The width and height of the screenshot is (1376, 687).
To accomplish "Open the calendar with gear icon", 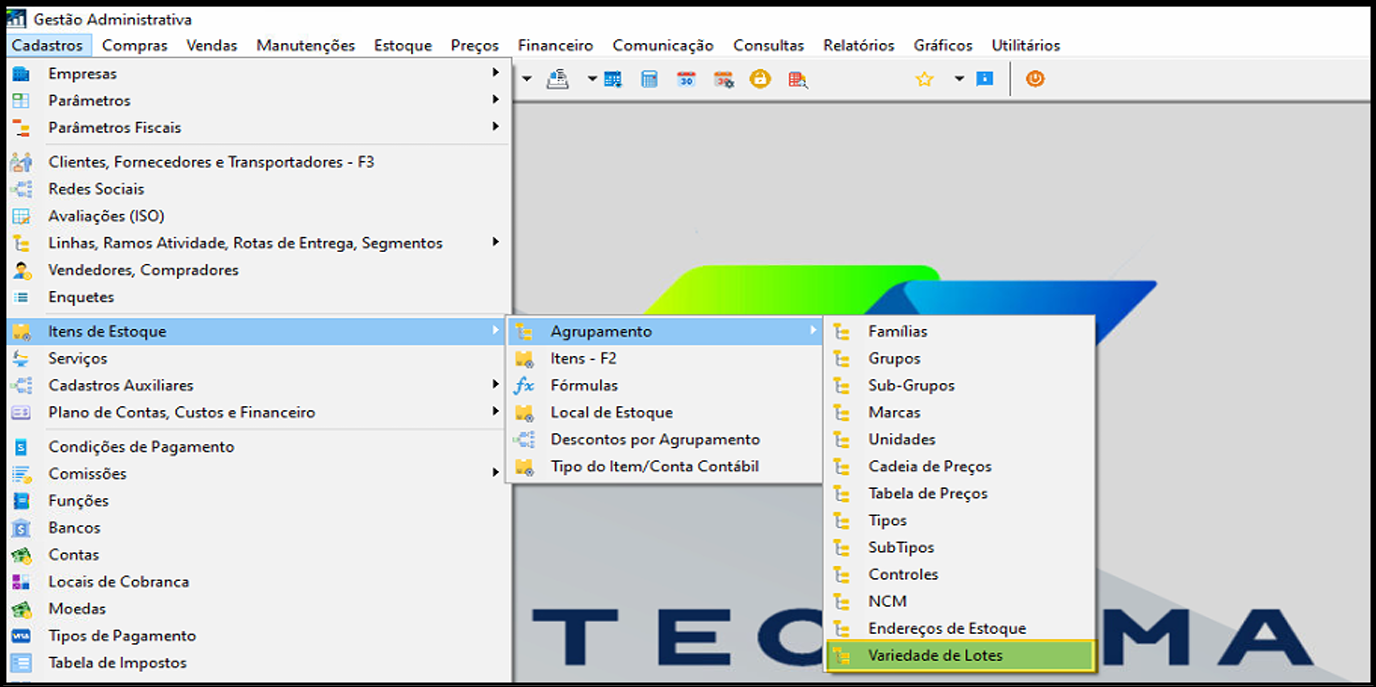I will [724, 79].
